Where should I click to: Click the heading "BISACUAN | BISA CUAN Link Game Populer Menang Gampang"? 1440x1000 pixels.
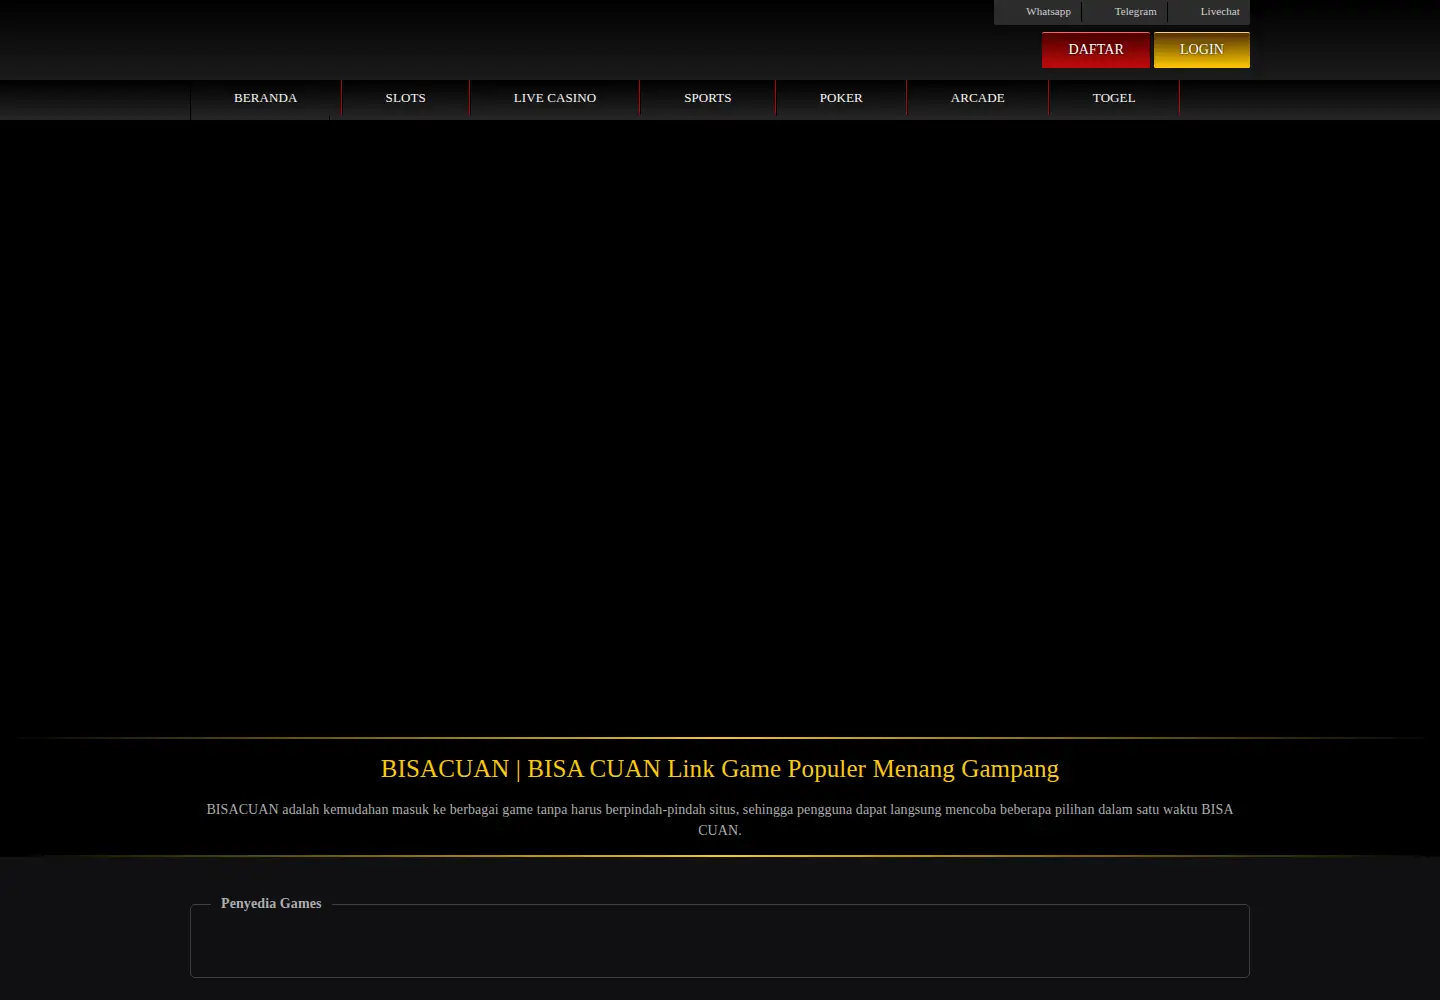[720, 769]
